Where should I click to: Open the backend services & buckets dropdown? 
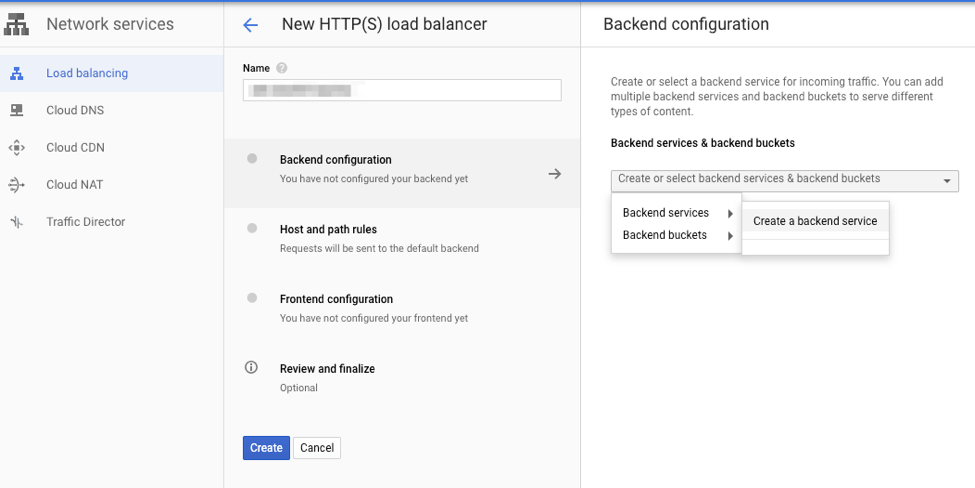click(x=784, y=180)
